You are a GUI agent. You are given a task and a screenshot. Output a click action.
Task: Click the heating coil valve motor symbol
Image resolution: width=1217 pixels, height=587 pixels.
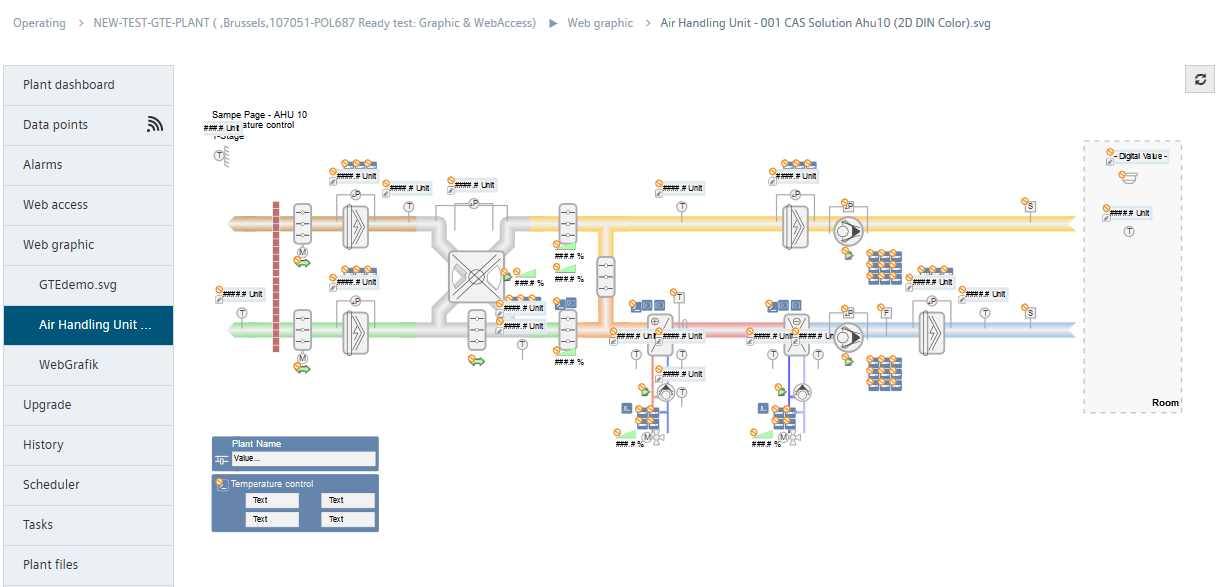[646, 437]
